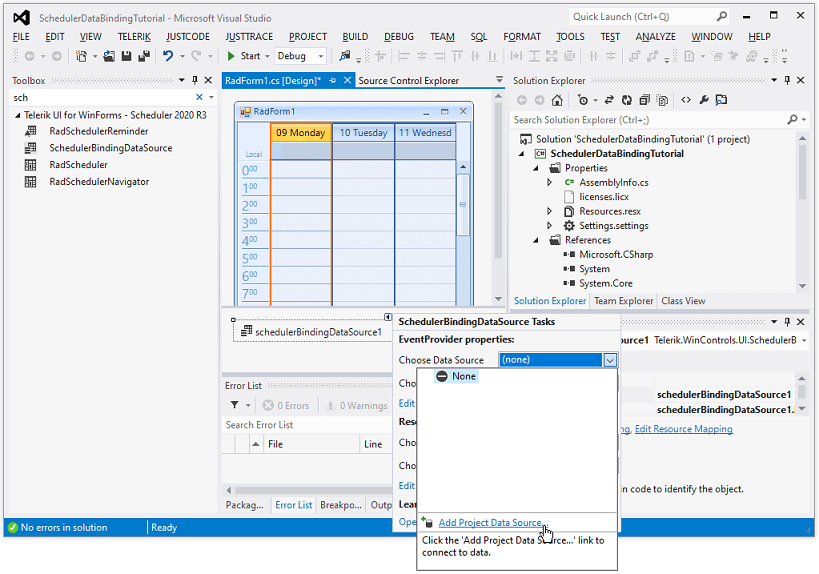
Task: Sync with active document in Solution Explorer
Action: (609, 100)
